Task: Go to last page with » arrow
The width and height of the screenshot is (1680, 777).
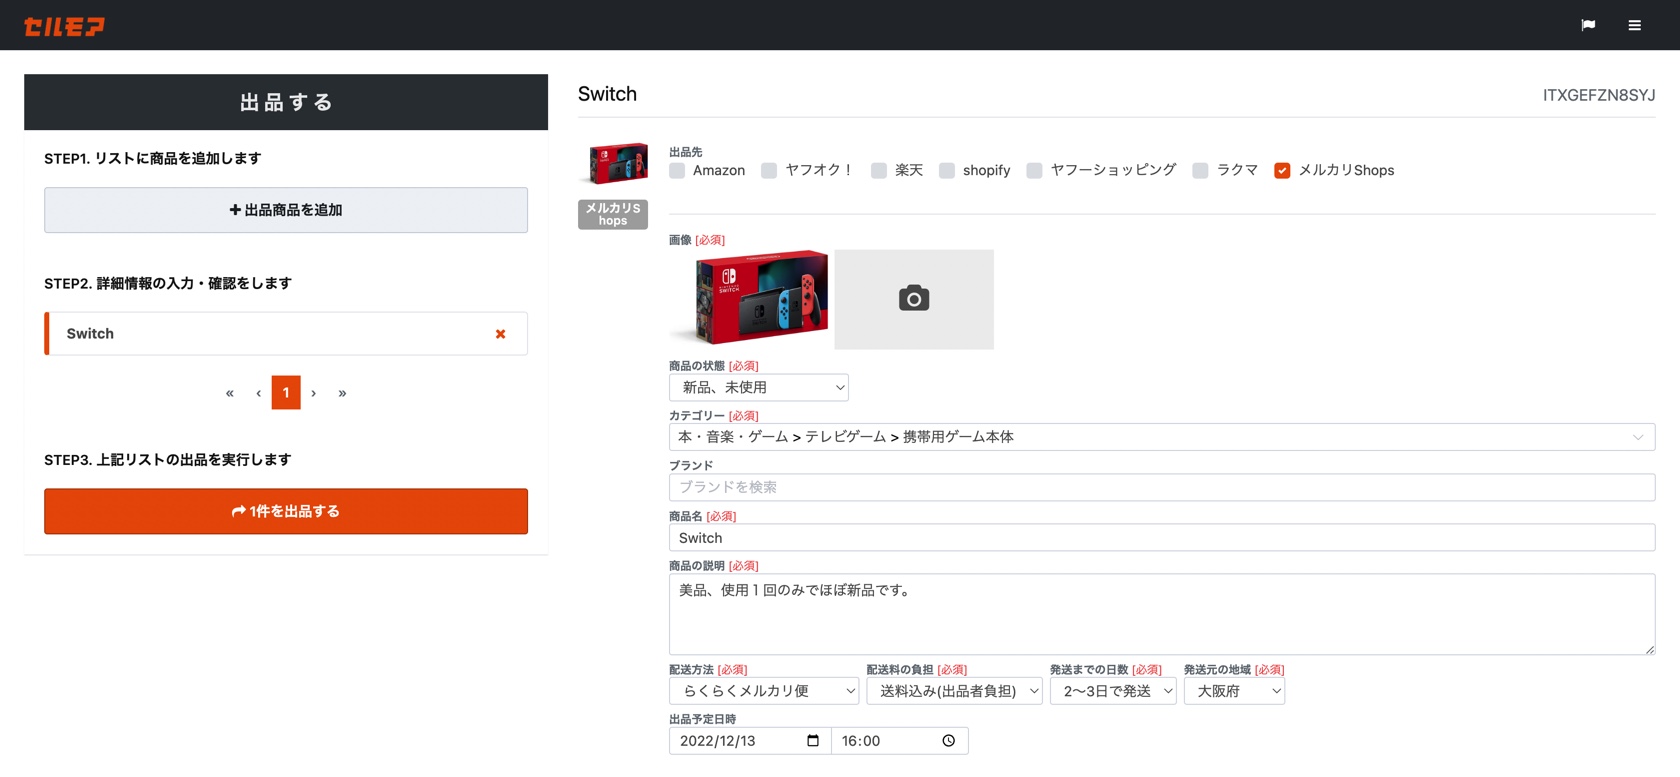Action: pos(342,393)
